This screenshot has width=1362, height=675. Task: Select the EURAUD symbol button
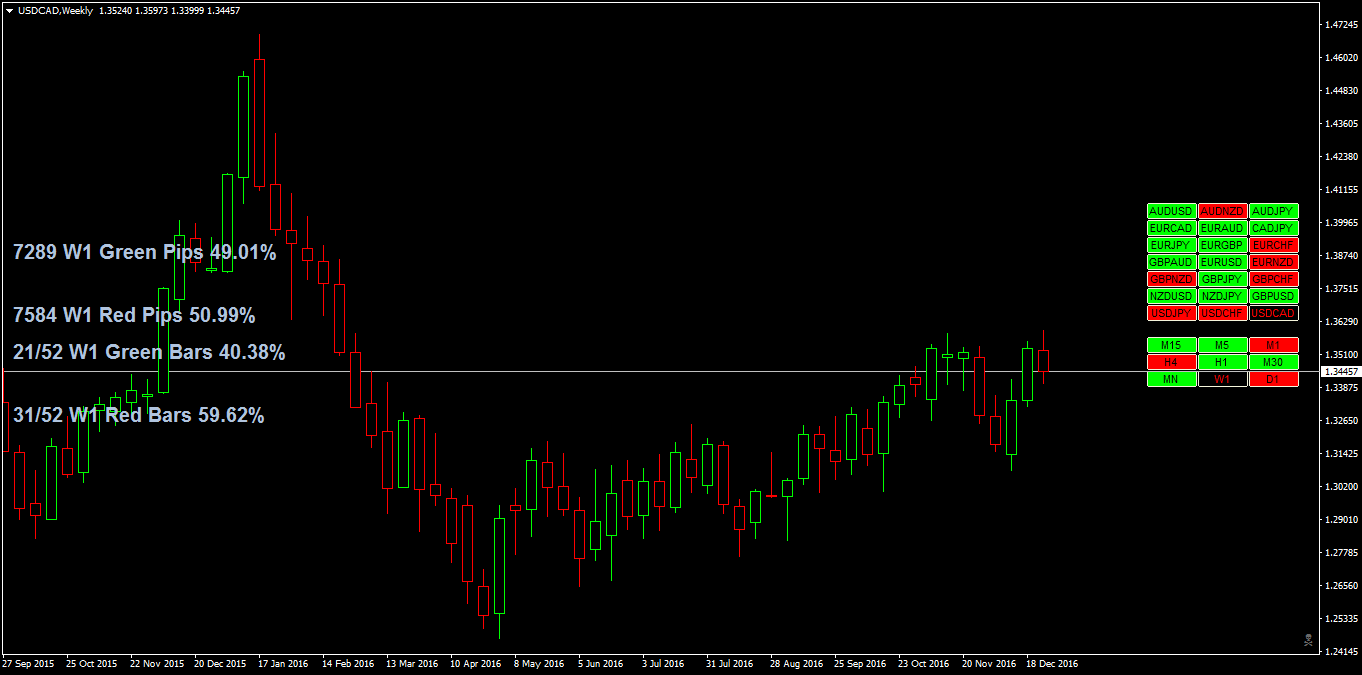click(x=1222, y=228)
